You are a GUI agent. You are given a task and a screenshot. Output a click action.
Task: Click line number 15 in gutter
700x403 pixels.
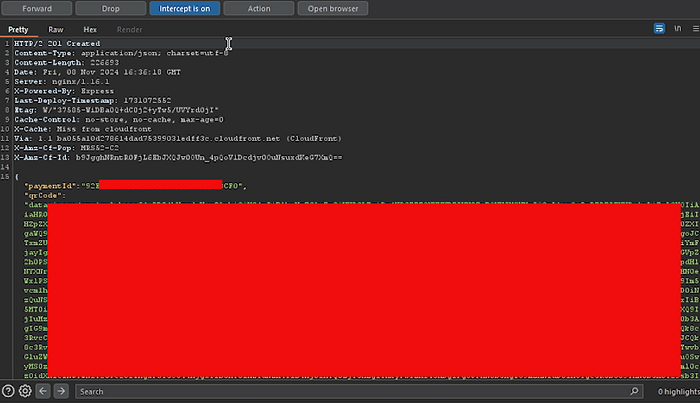(5, 177)
